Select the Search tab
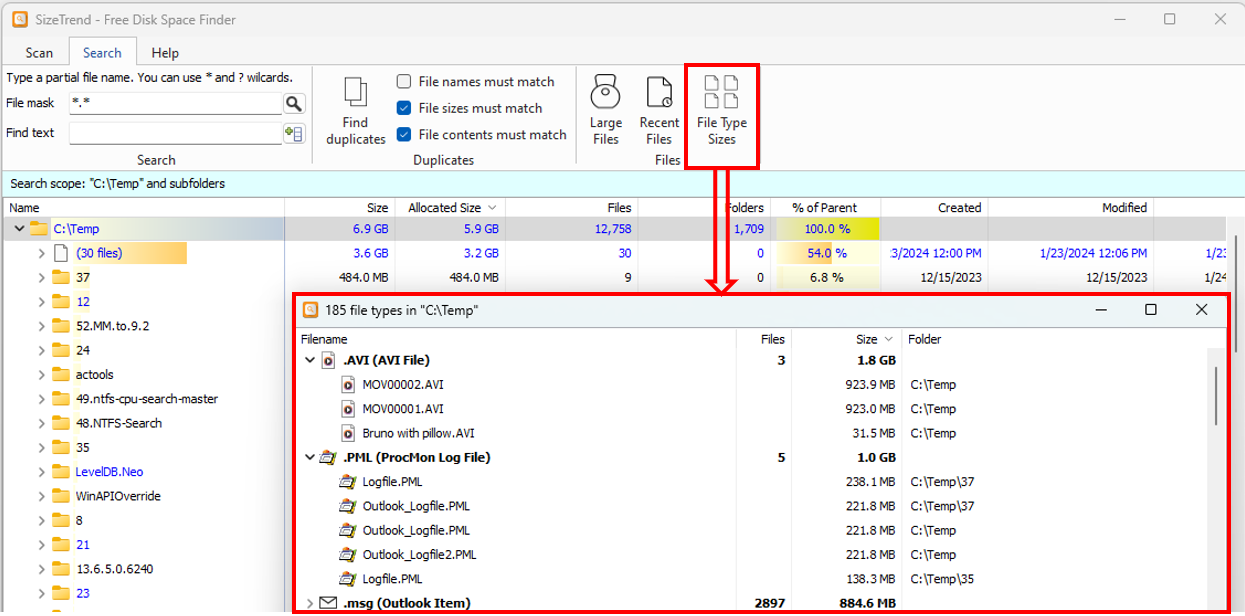1245x616 pixels. coord(102,53)
